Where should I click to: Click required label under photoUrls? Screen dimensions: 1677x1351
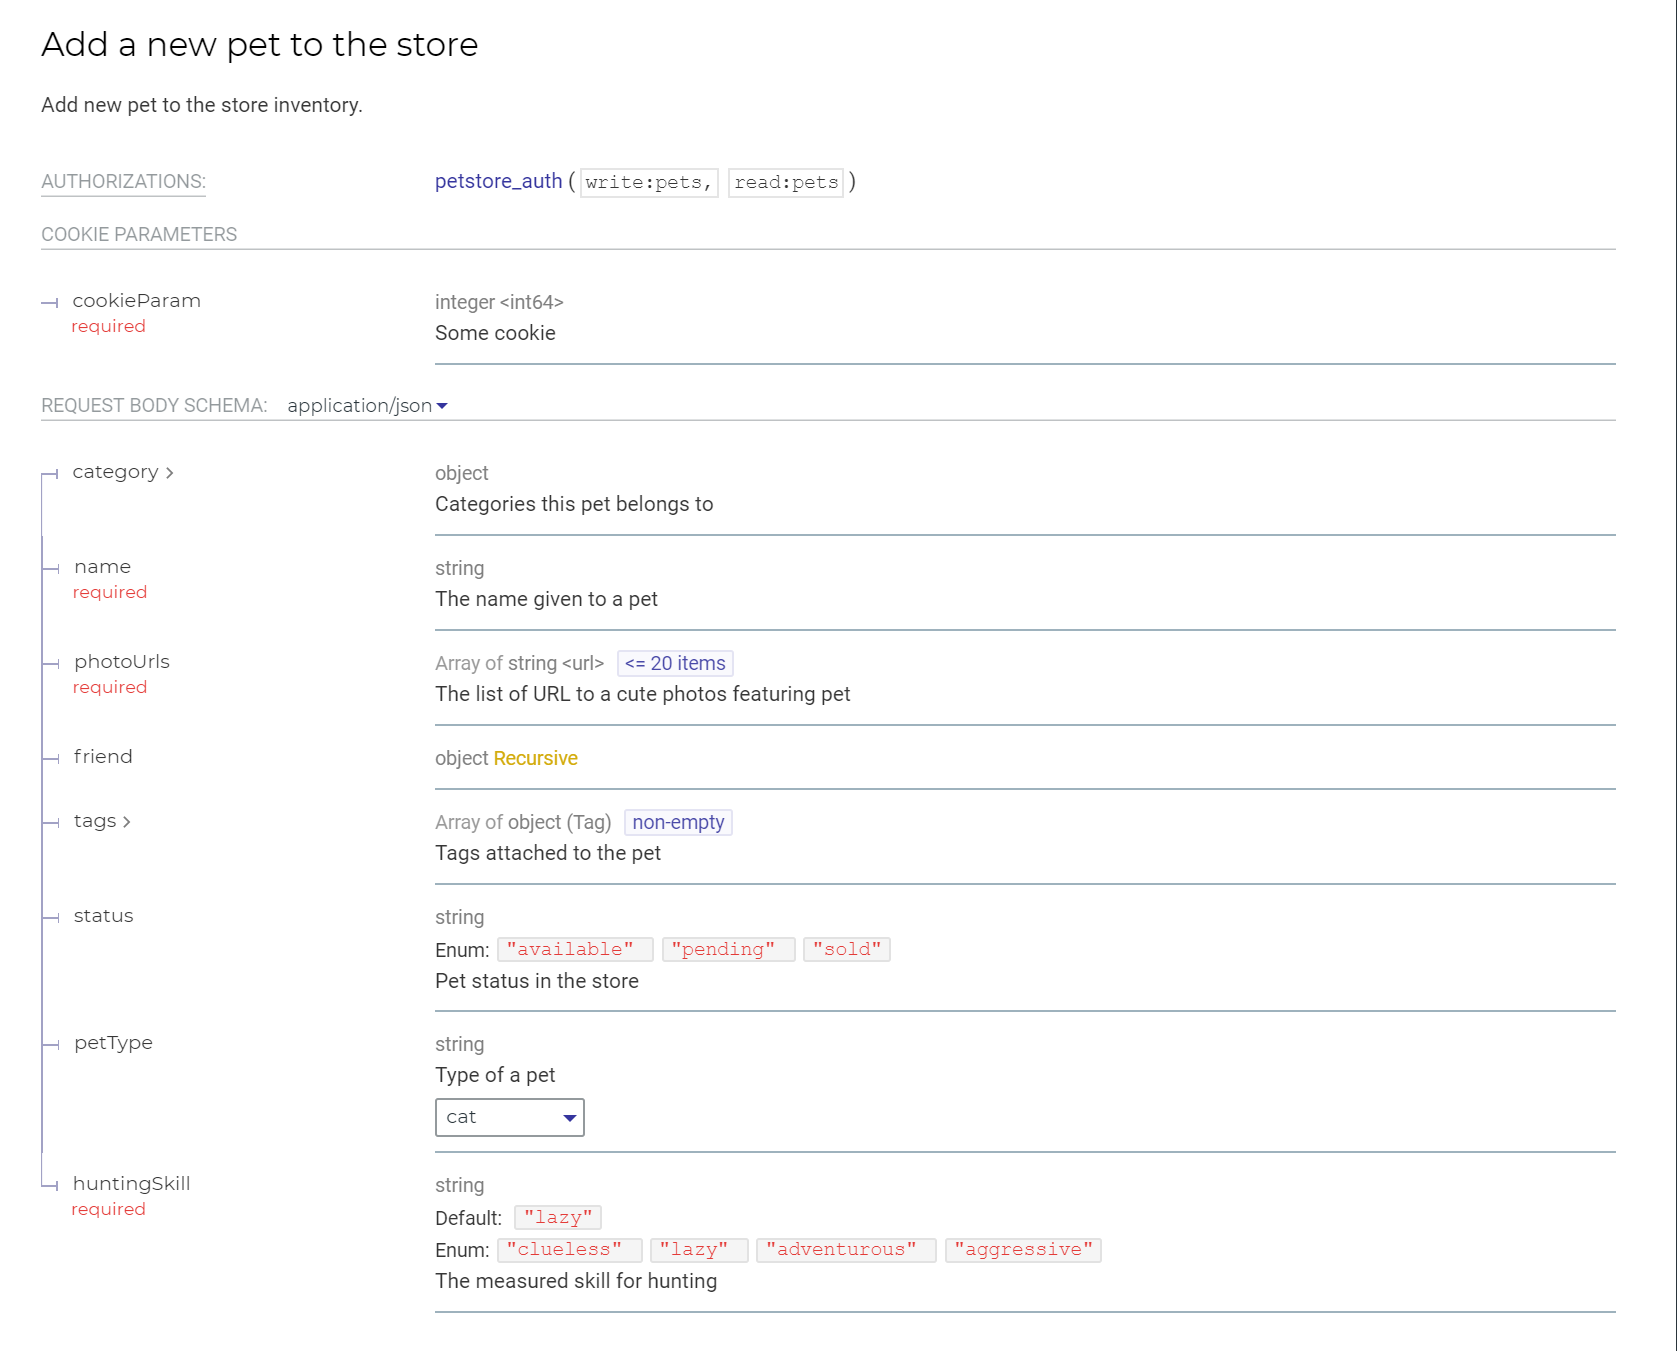pyautogui.click(x=110, y=687)
